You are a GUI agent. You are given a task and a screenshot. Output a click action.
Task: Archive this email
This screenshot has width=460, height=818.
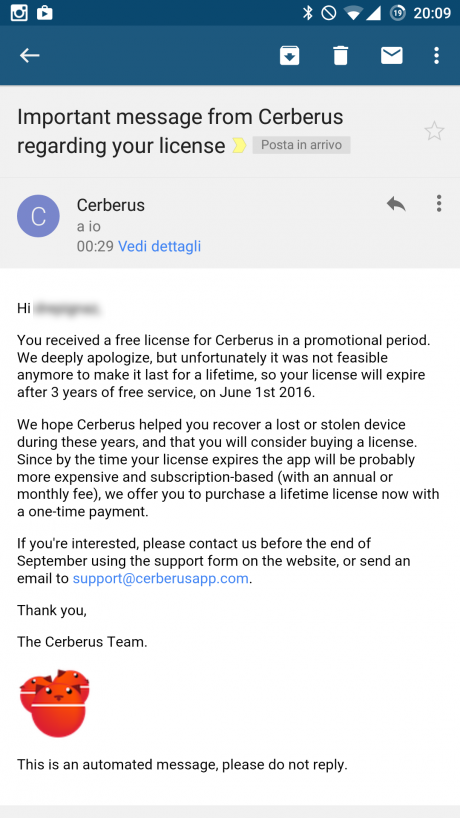pyautogui.click(x=289, y=55)
